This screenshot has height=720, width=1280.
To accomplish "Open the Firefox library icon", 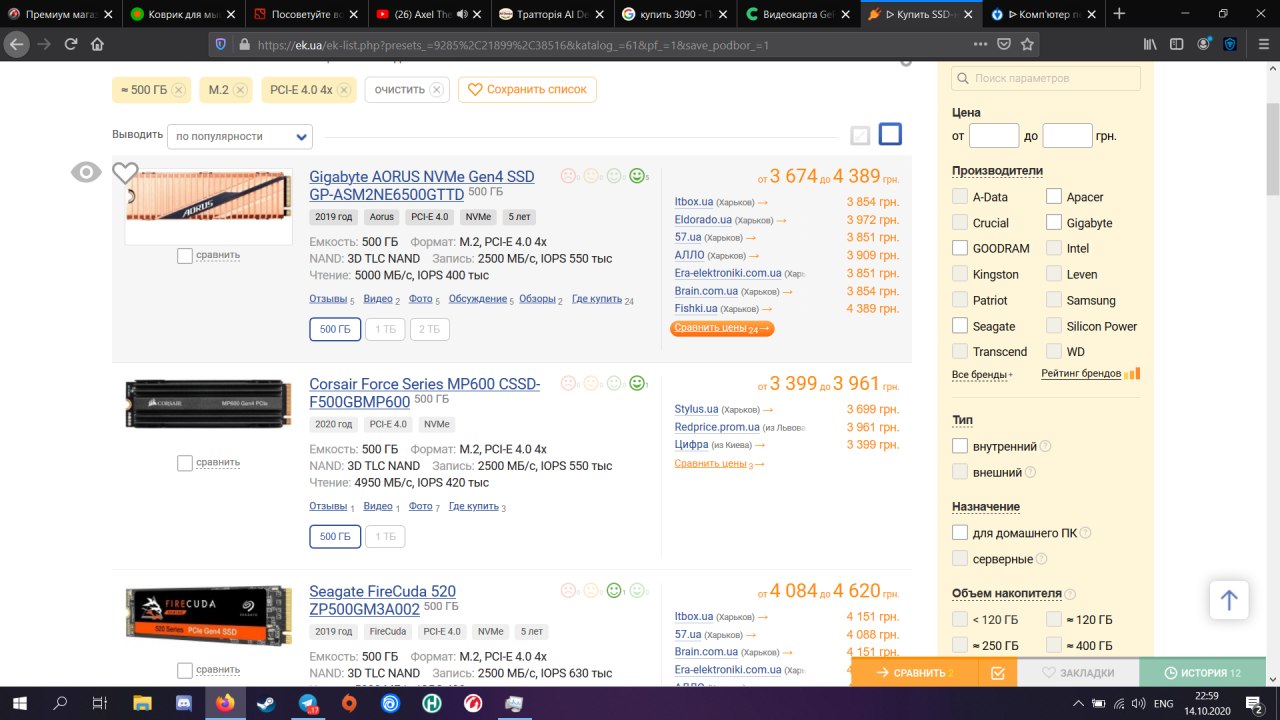I will tap(1151, 44).
